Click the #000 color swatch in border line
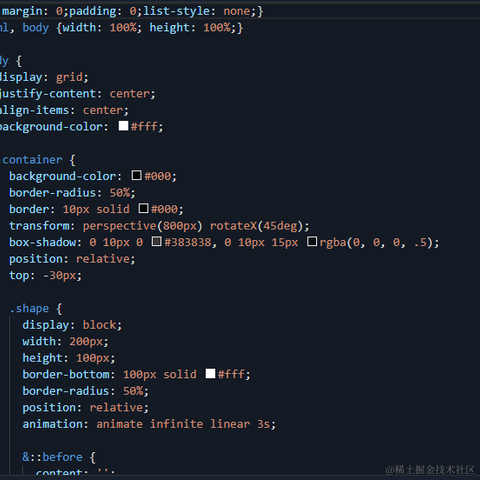 [143, 208]
